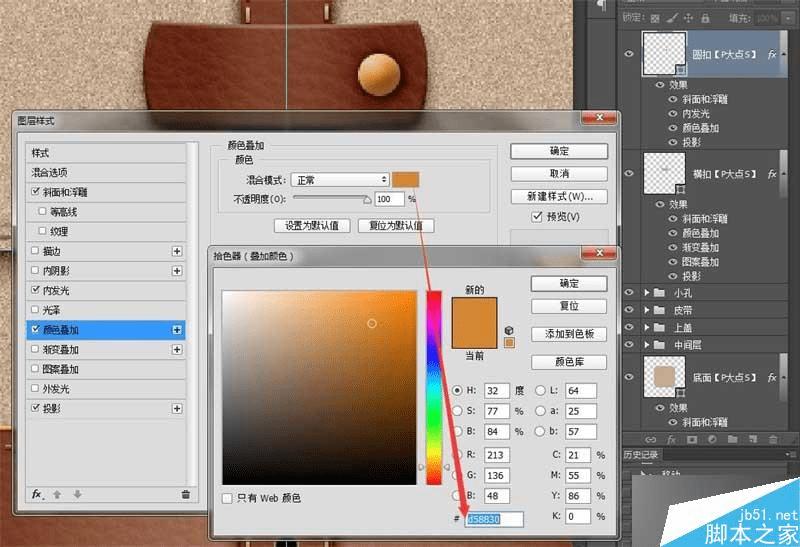Expand the 皮带 layer group
Viewport: 800px width, 547px height.
(x=646, y=311)
